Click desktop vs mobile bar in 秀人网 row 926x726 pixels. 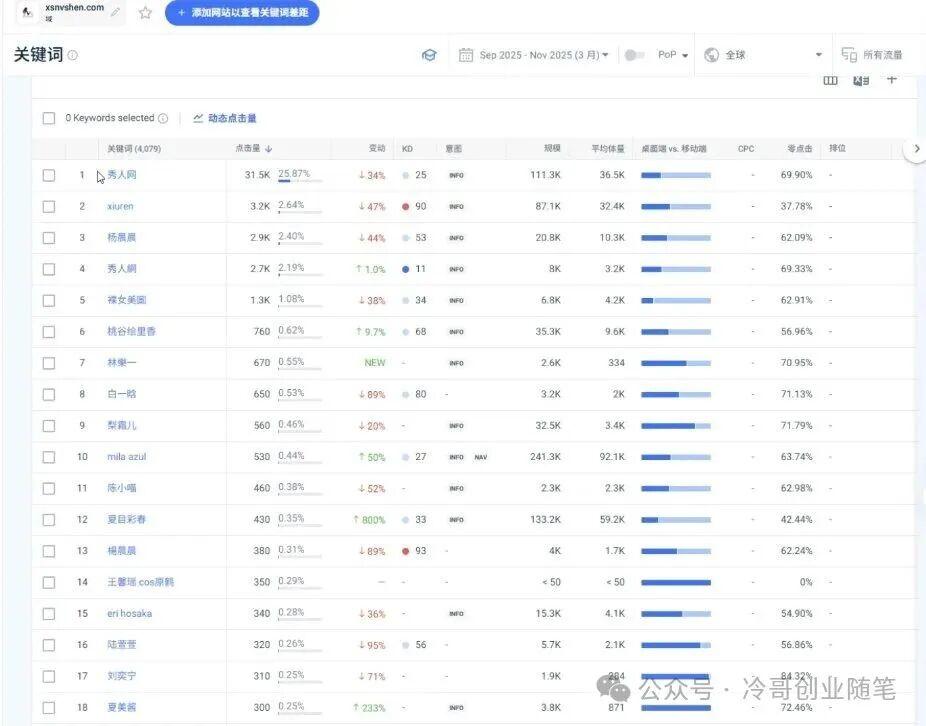pos(676,175)
